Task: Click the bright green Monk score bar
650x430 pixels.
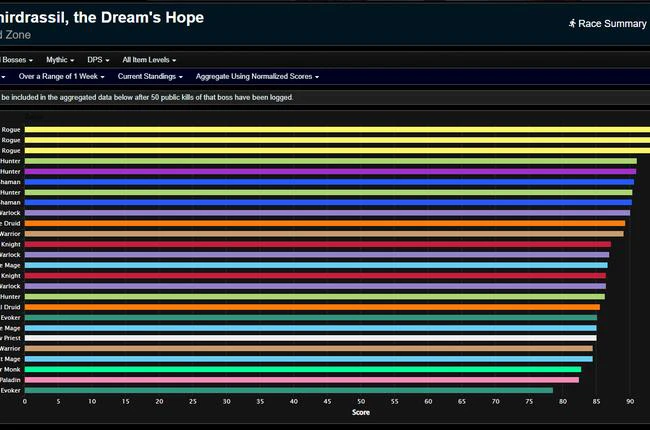Action: pos(303,369)
